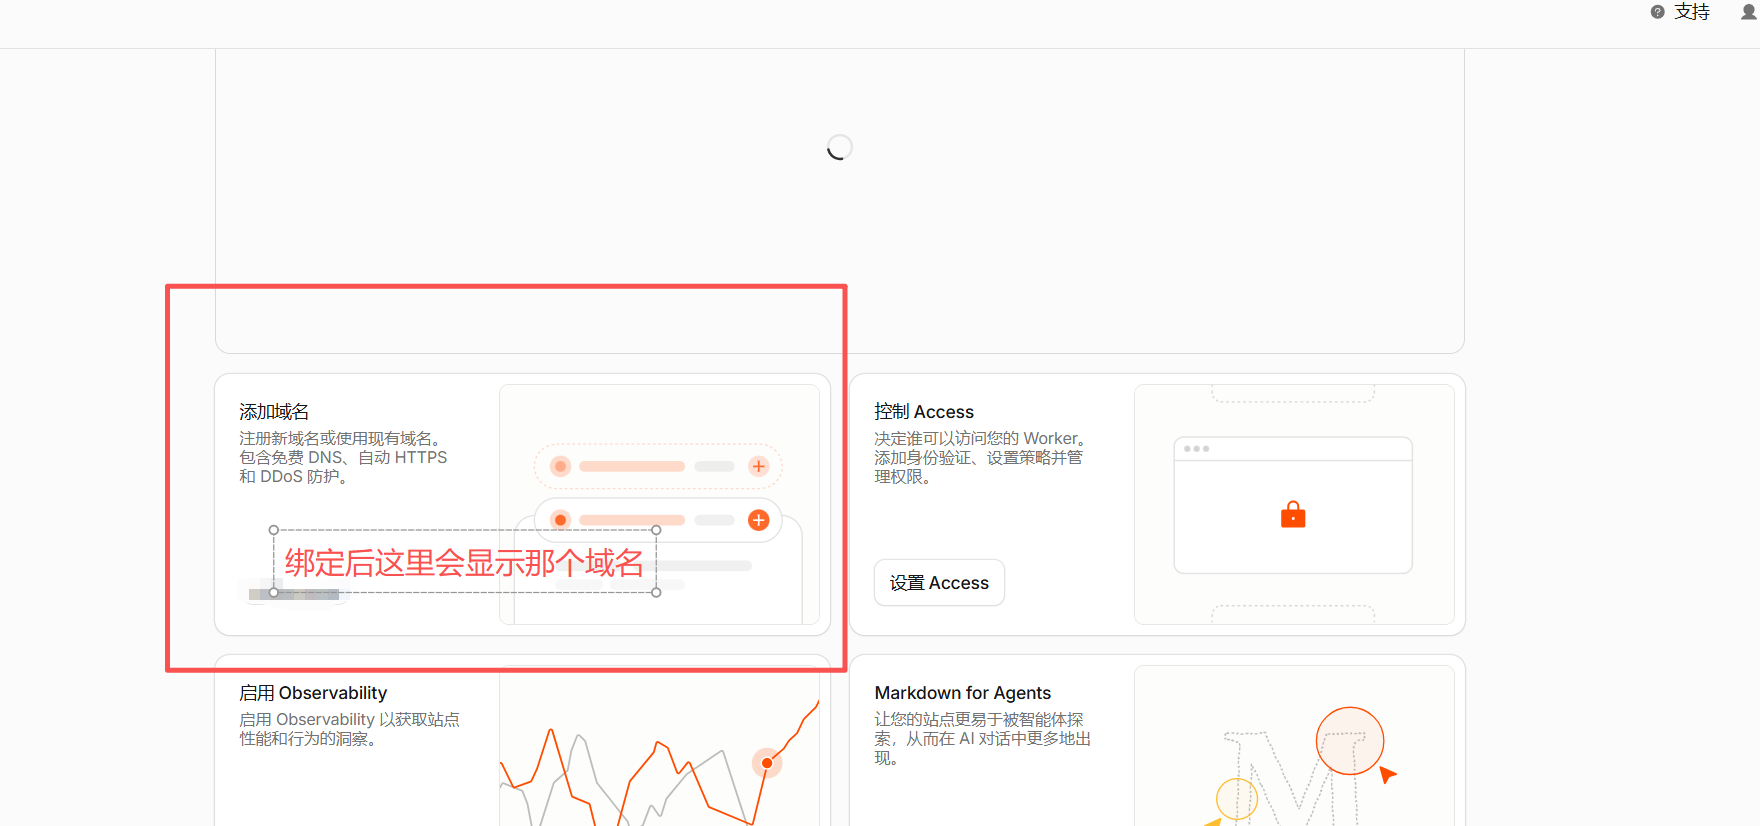
Task: Open the 支持 support menu
Action: click(x=1692, y=12)
